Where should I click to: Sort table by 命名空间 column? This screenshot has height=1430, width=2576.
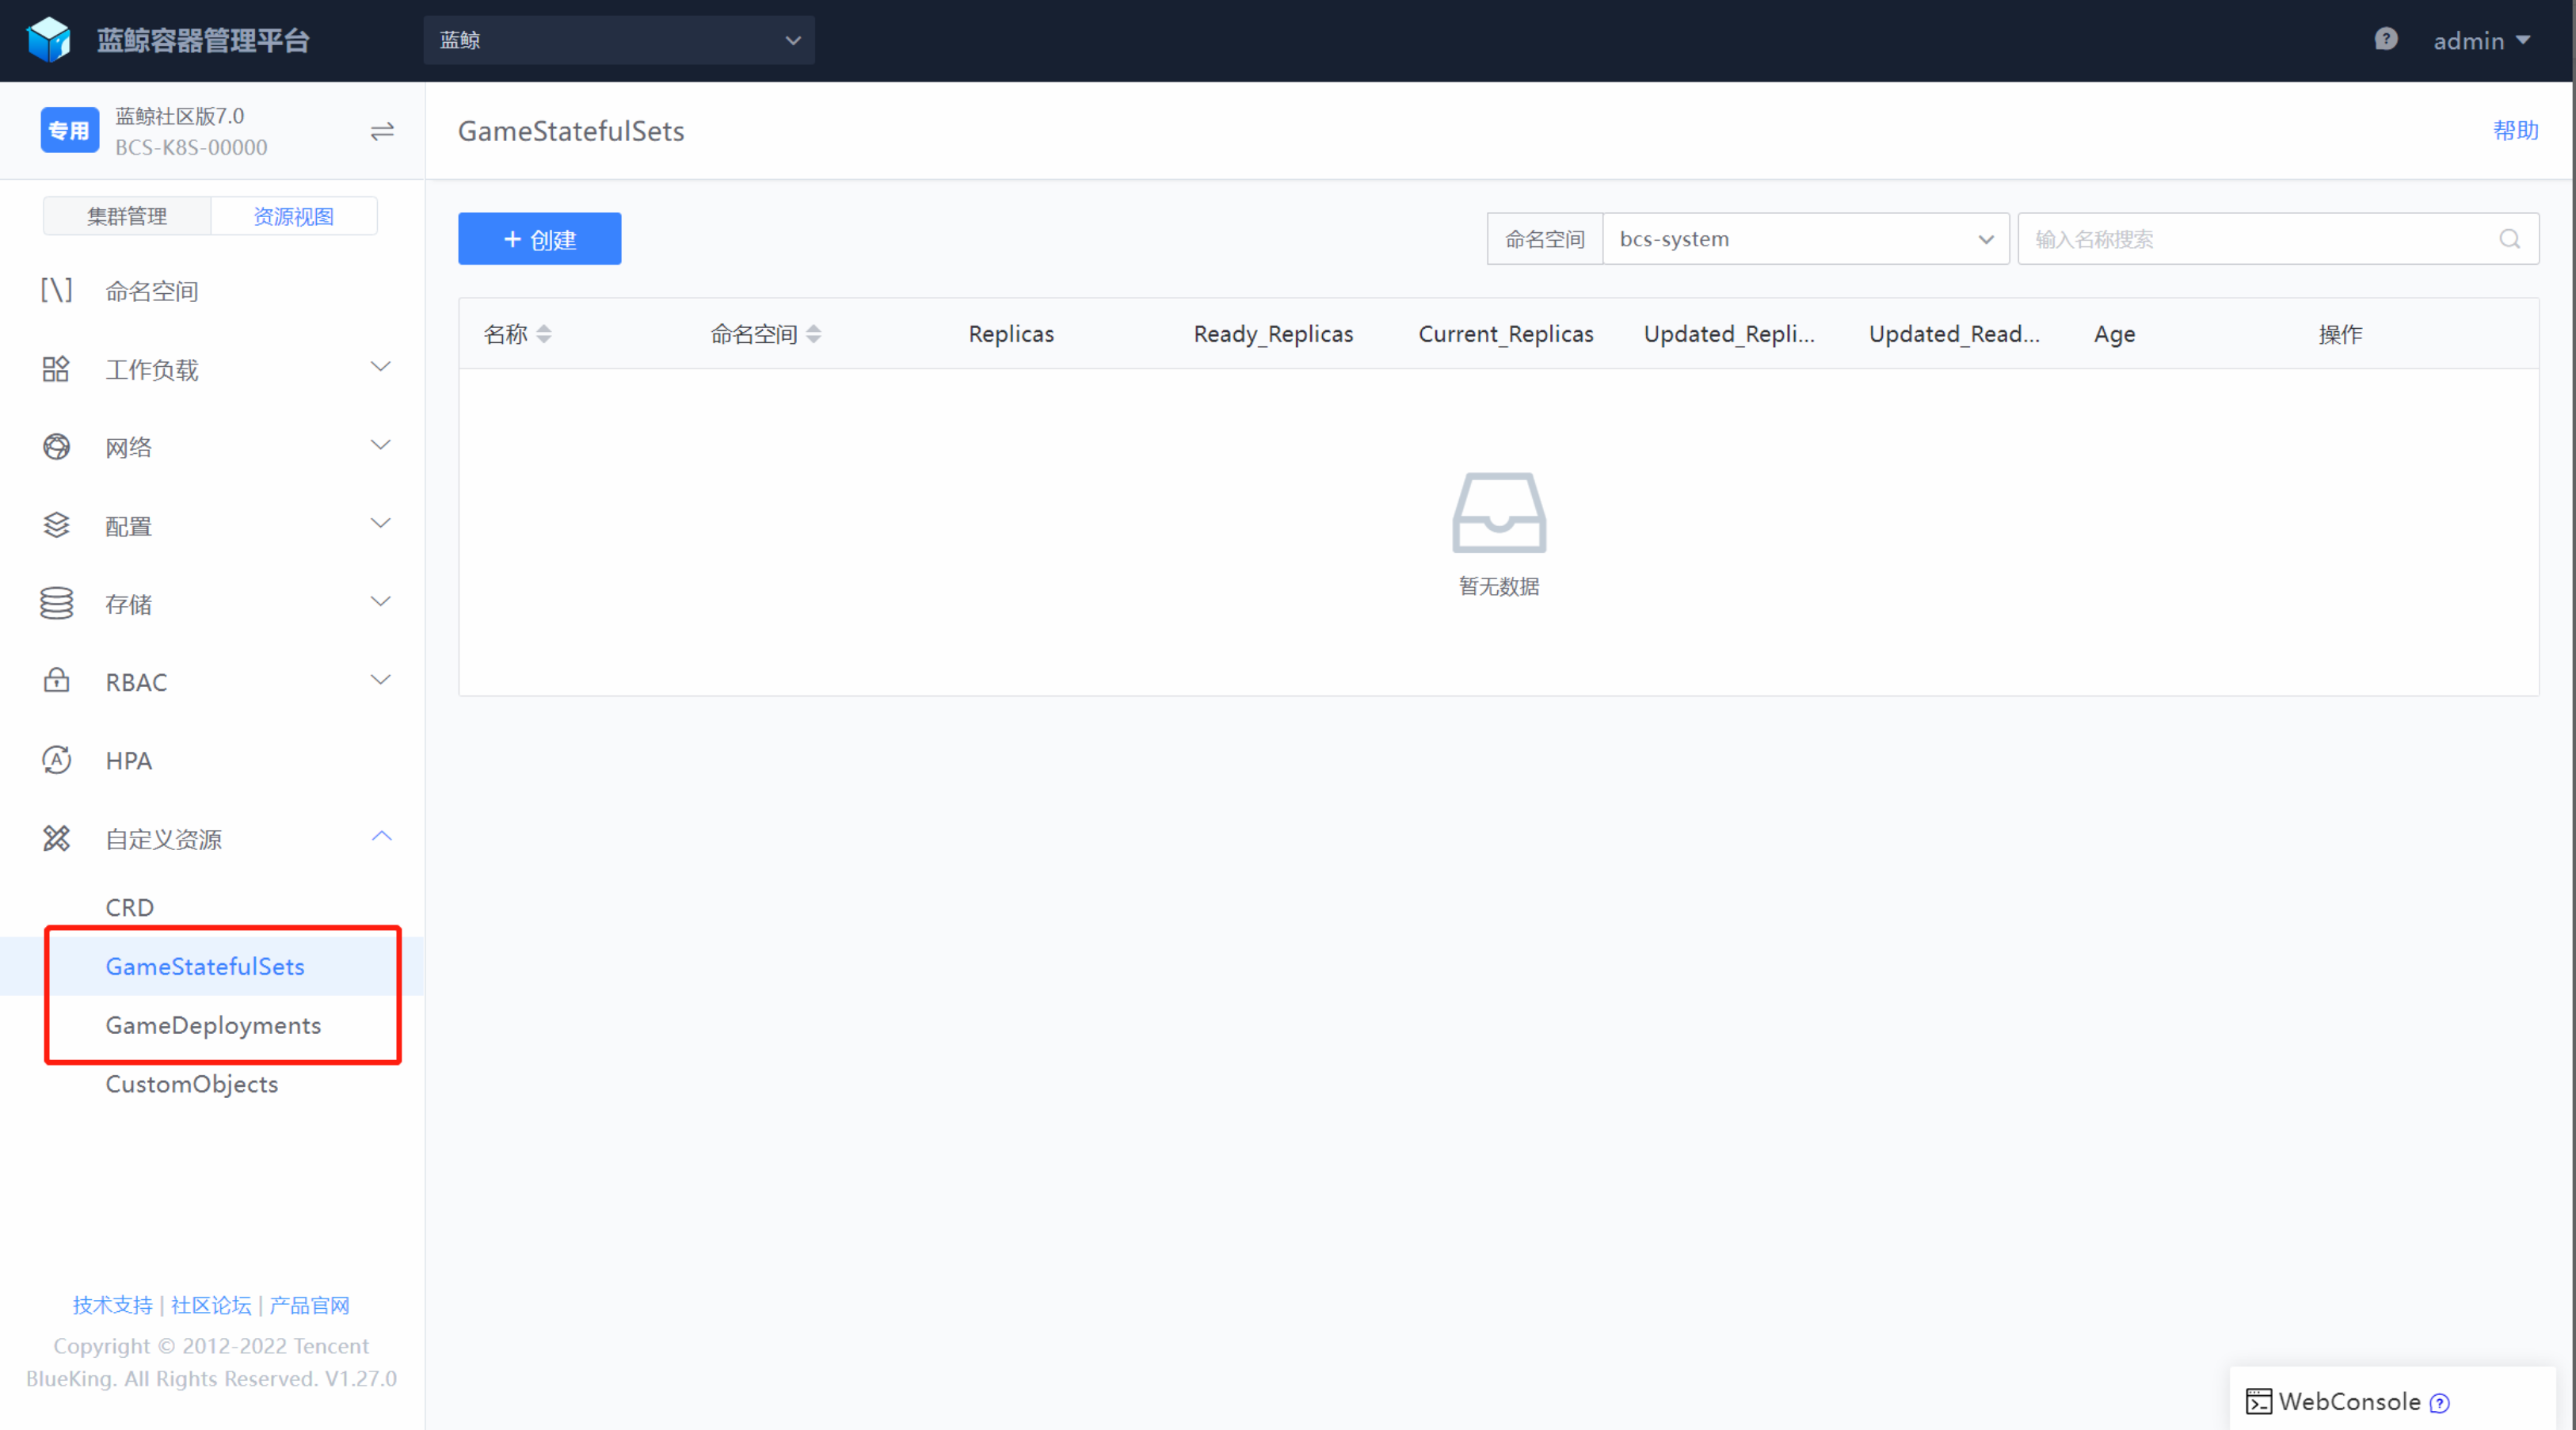coord(814,334)
